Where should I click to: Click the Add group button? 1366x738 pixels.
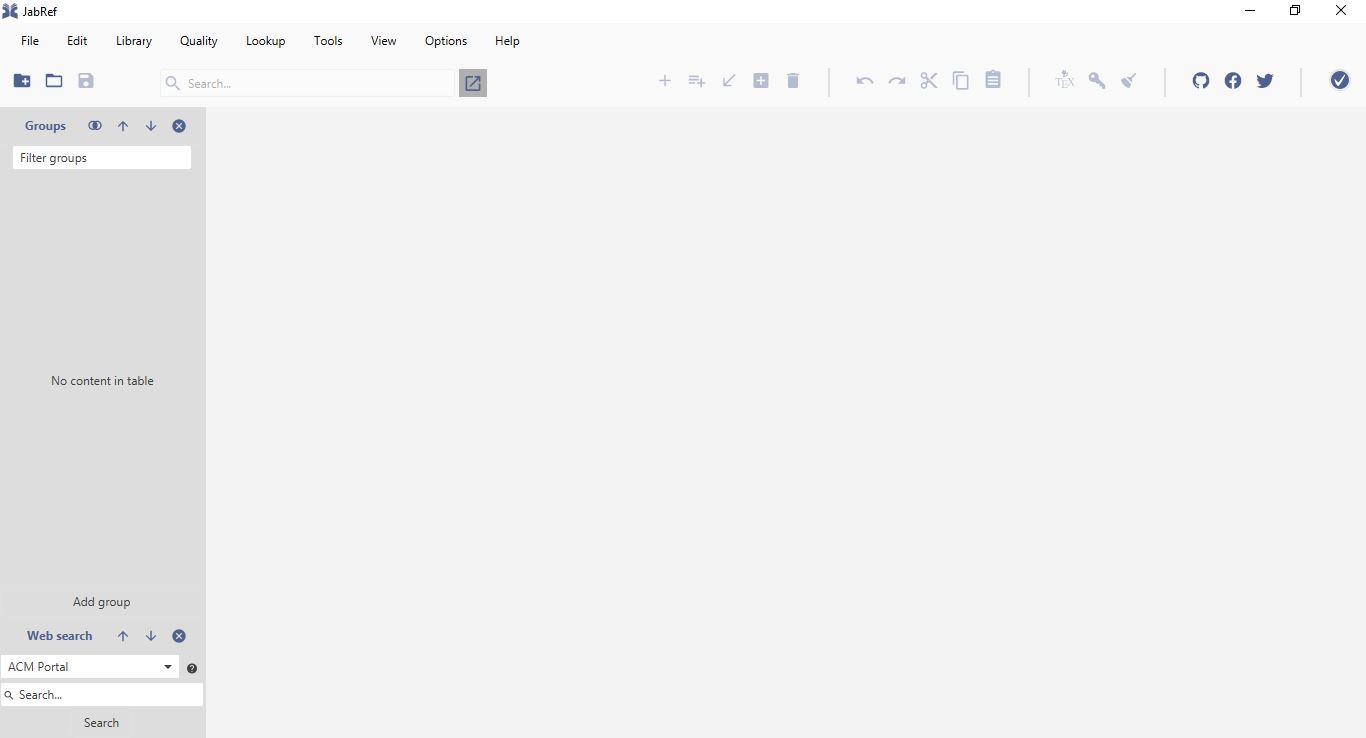102,602
